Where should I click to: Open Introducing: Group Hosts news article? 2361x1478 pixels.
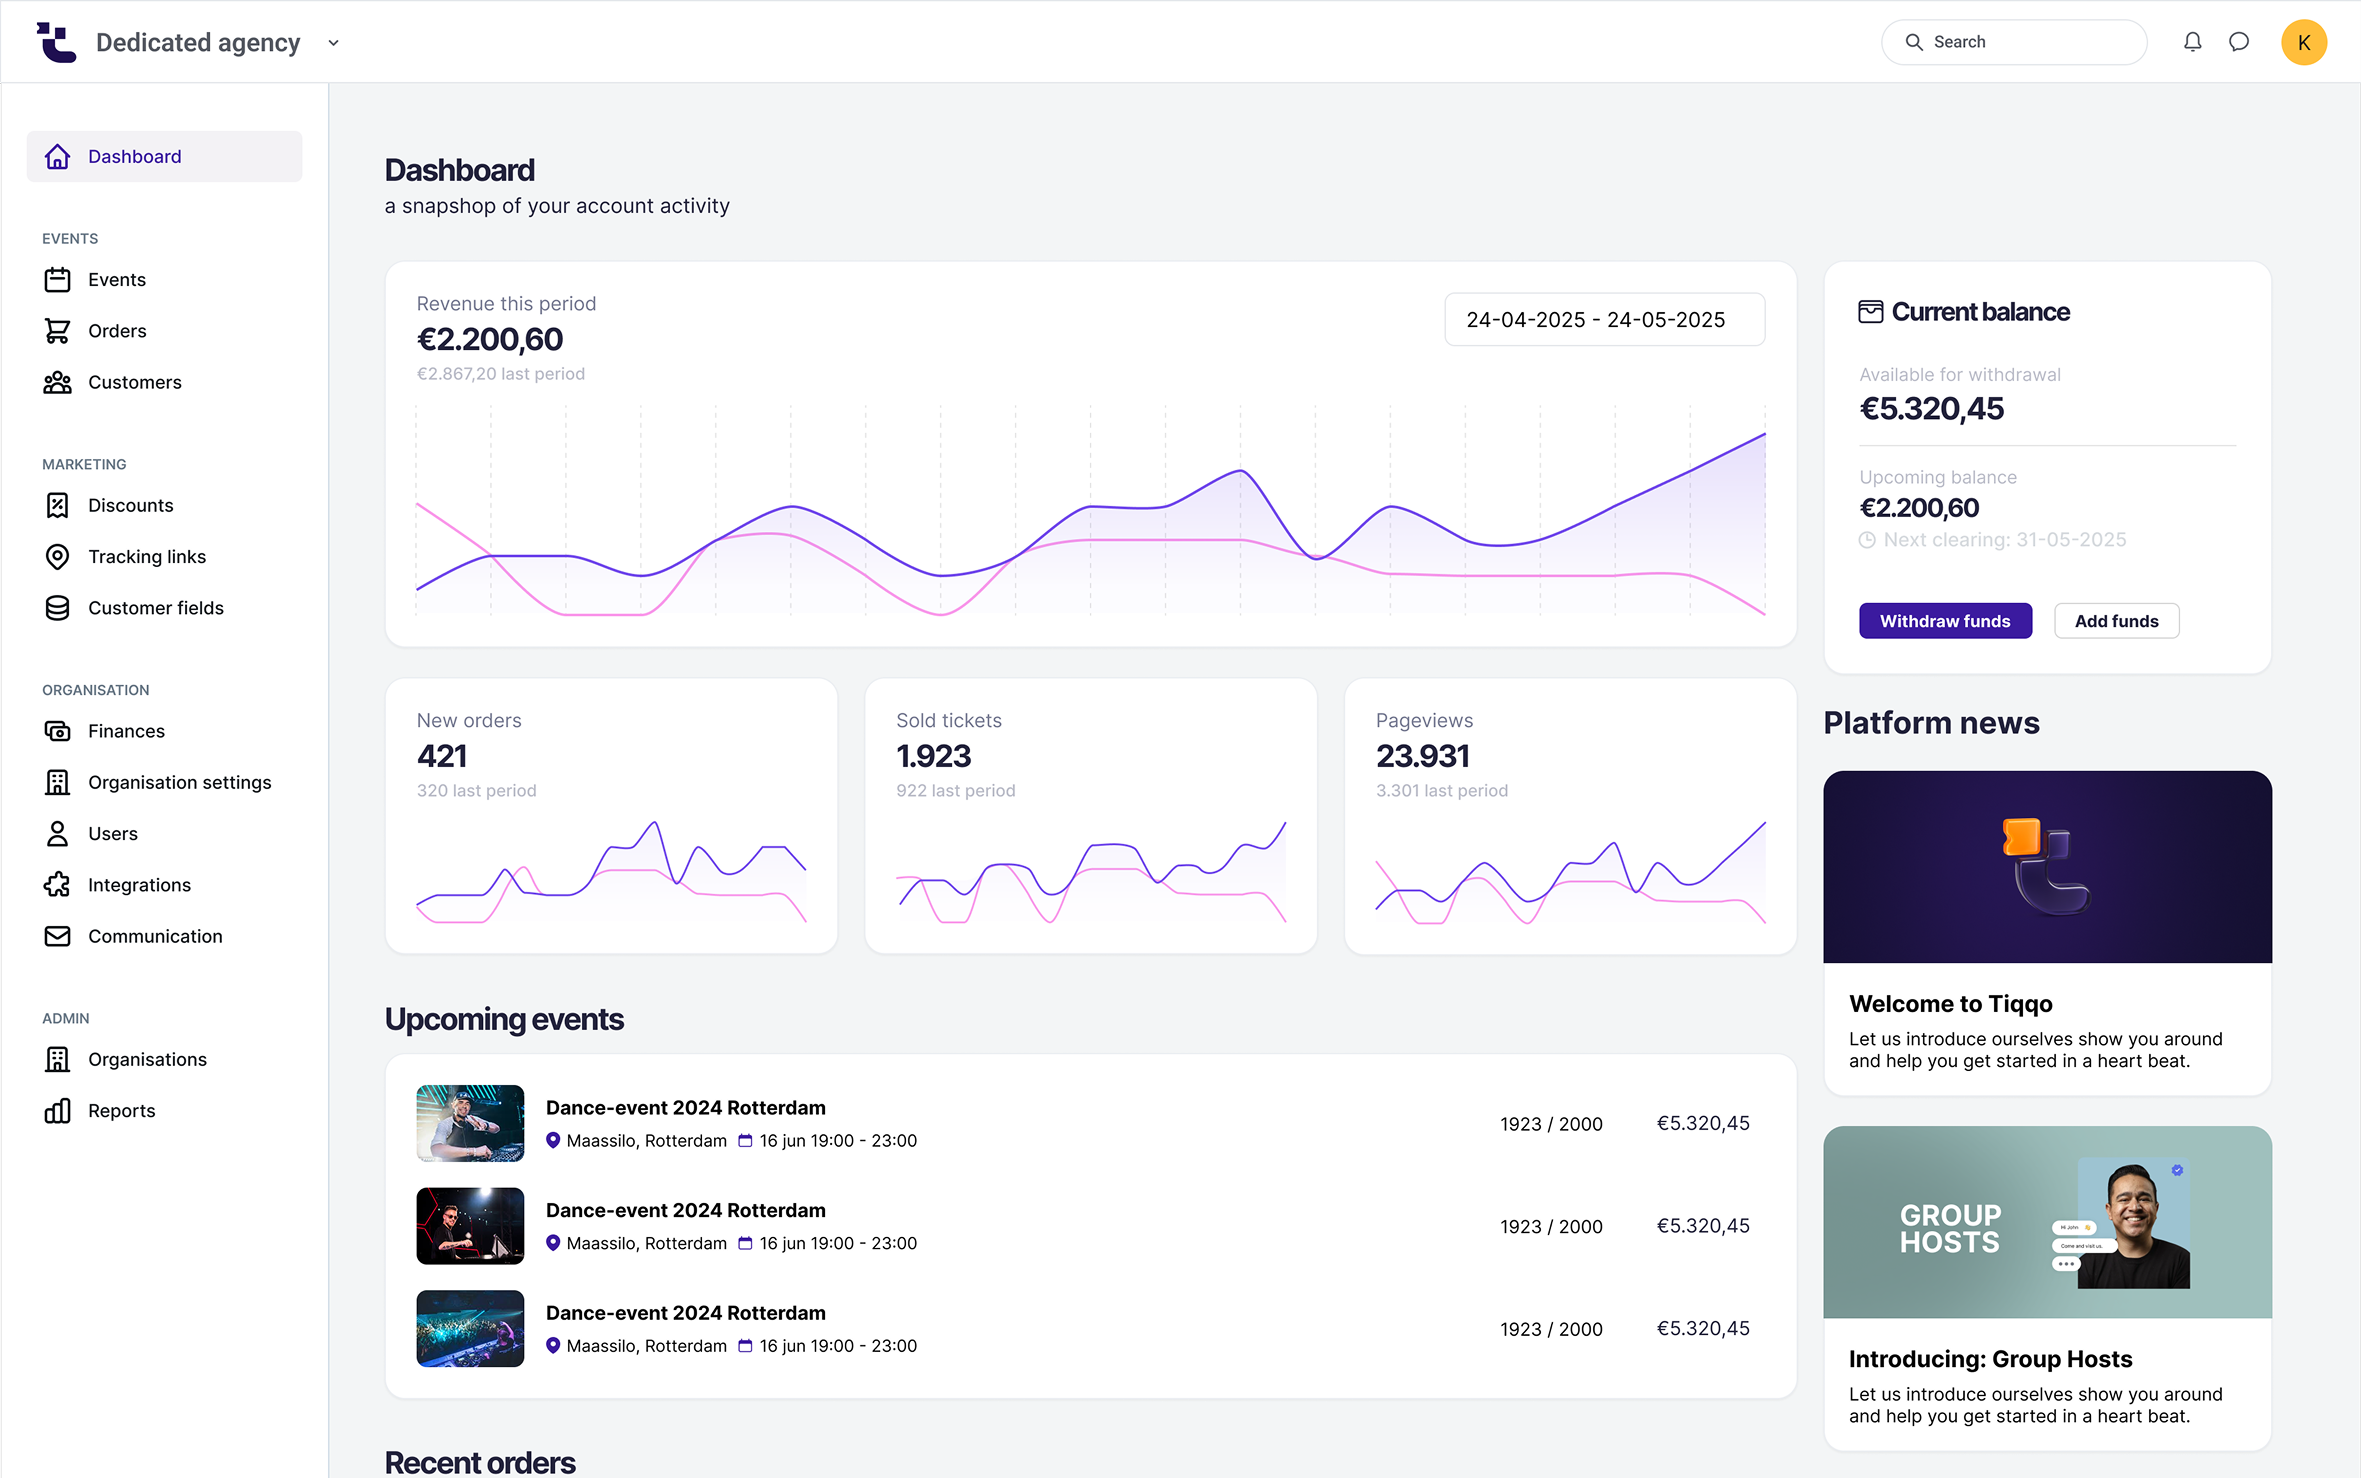tap(1990, 1359)
